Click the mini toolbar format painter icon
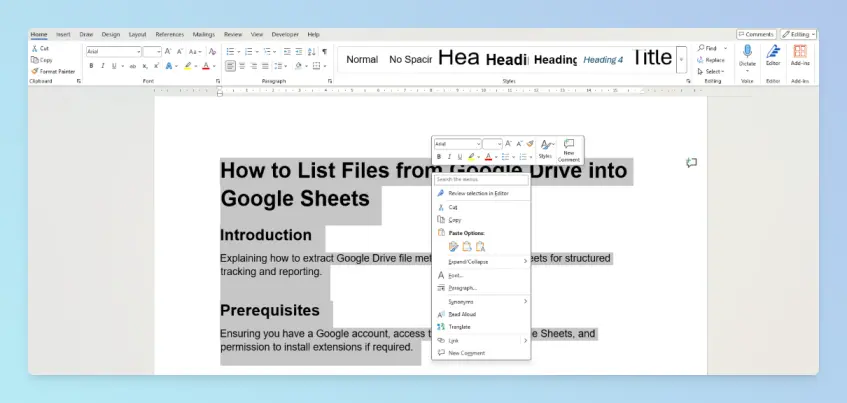The width and height of the screenshot is (847, 403). click(530, 144)
